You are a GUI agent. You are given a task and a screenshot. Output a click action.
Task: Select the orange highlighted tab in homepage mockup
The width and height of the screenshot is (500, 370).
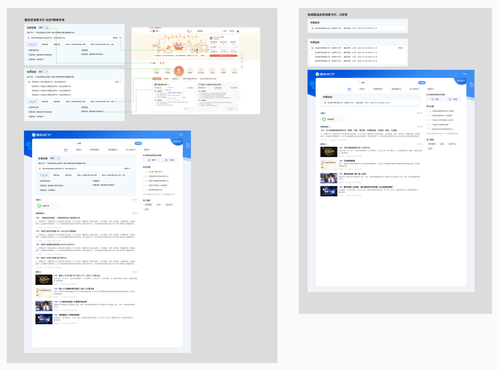157,79
